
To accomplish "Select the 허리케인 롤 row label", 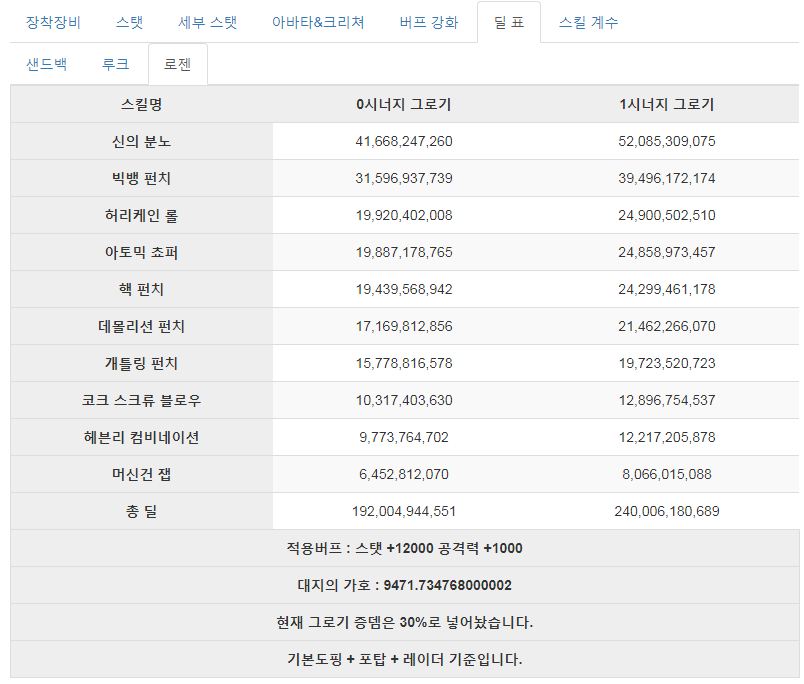I will click(142, 215).
